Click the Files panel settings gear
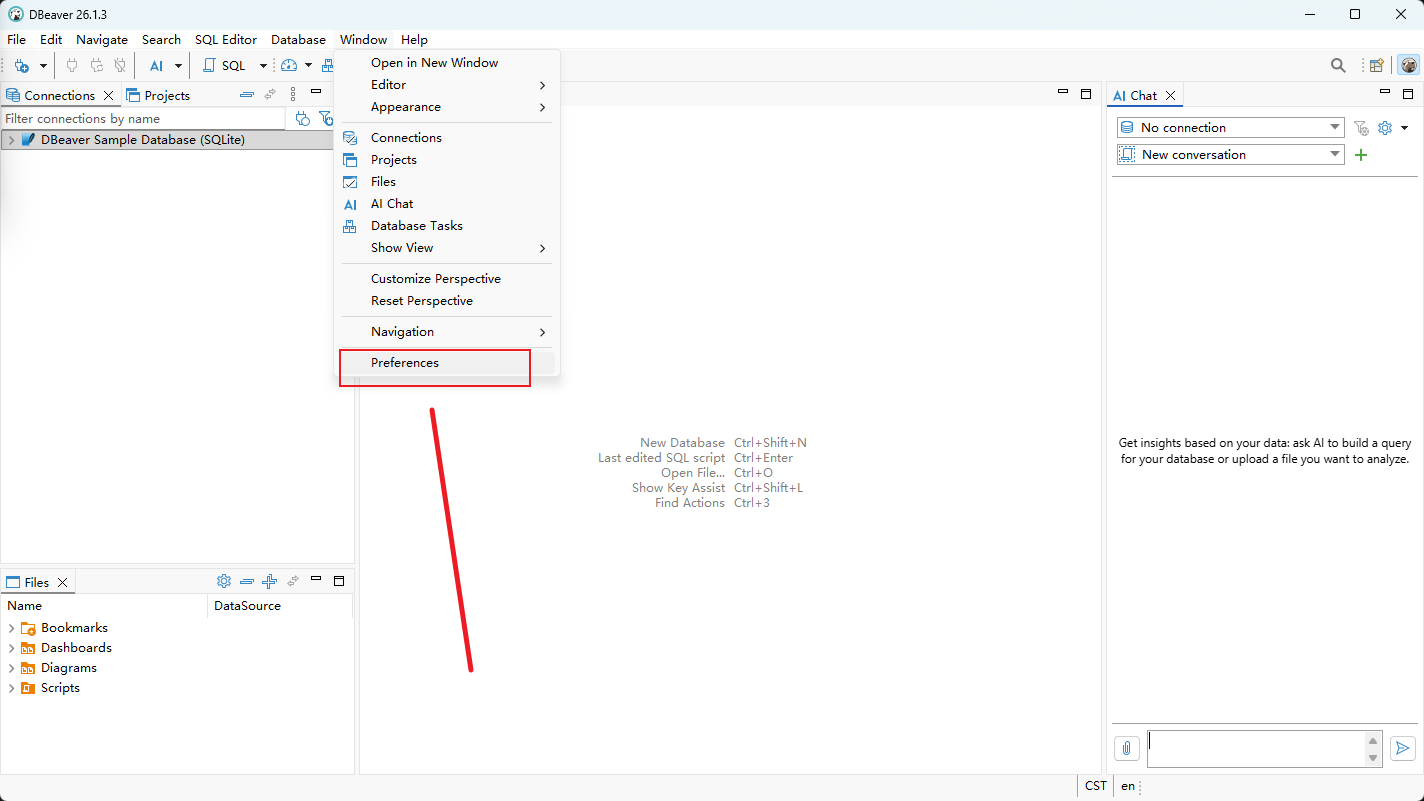Viewport: 1424px width, 801px height. coord(224,581)
